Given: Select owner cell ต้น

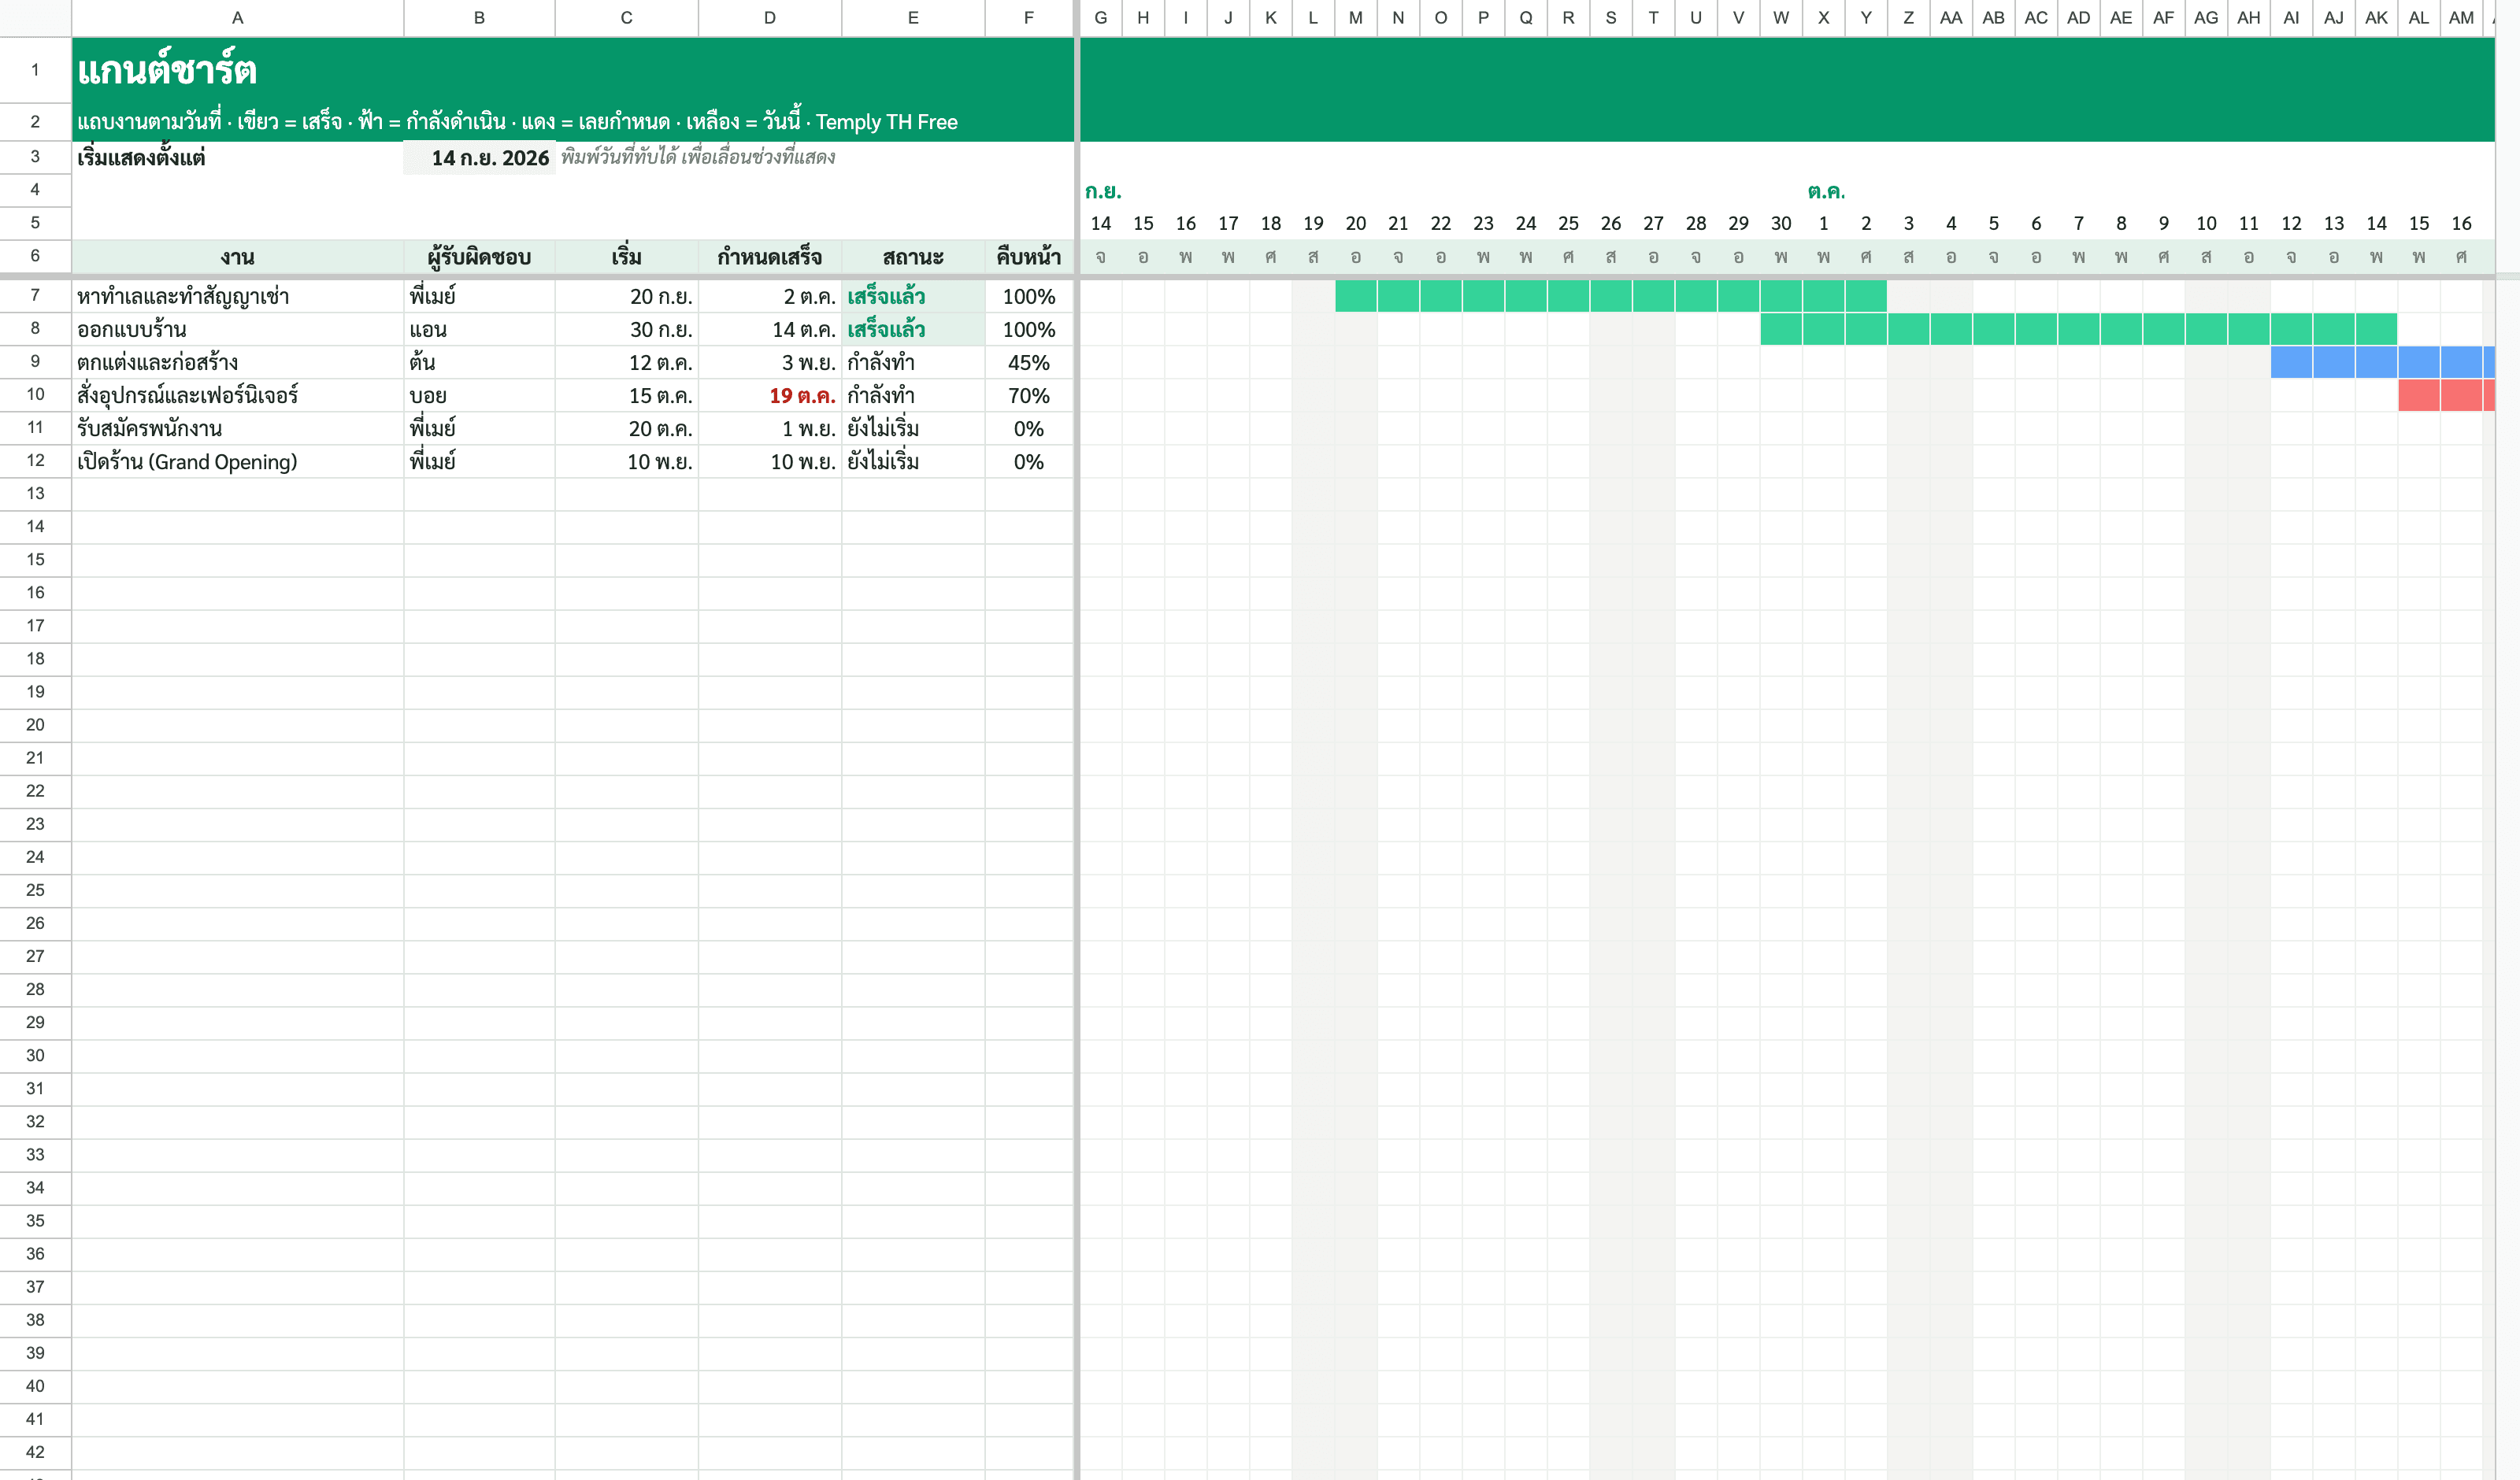Looking at the screenshot, I should click(x=479, y=362).
